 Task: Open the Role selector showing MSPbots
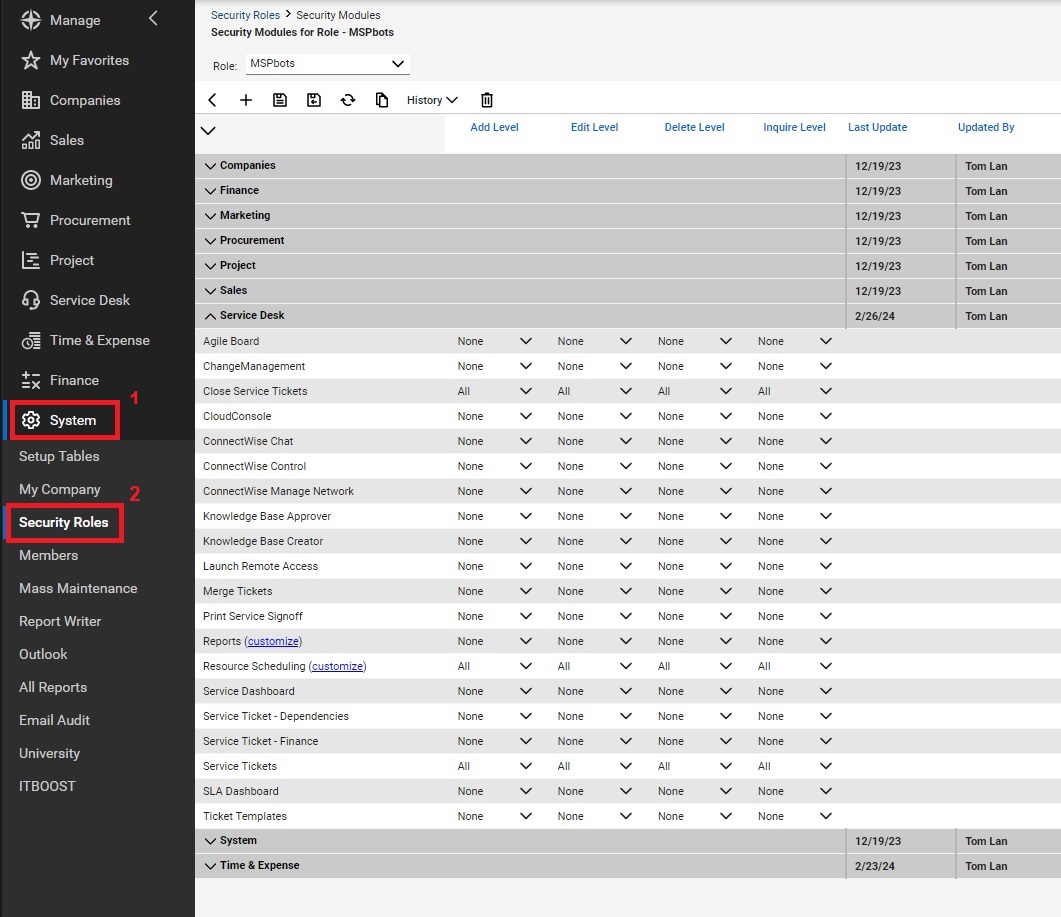tap(328, 64)
